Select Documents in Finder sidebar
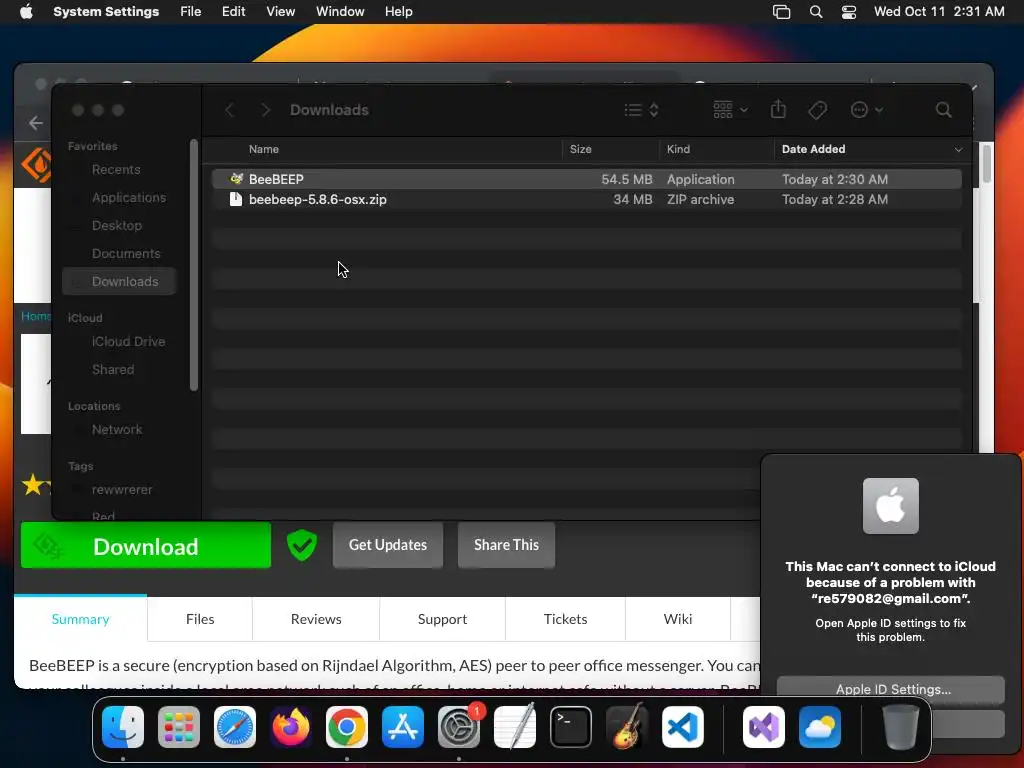 pos(119,254)
